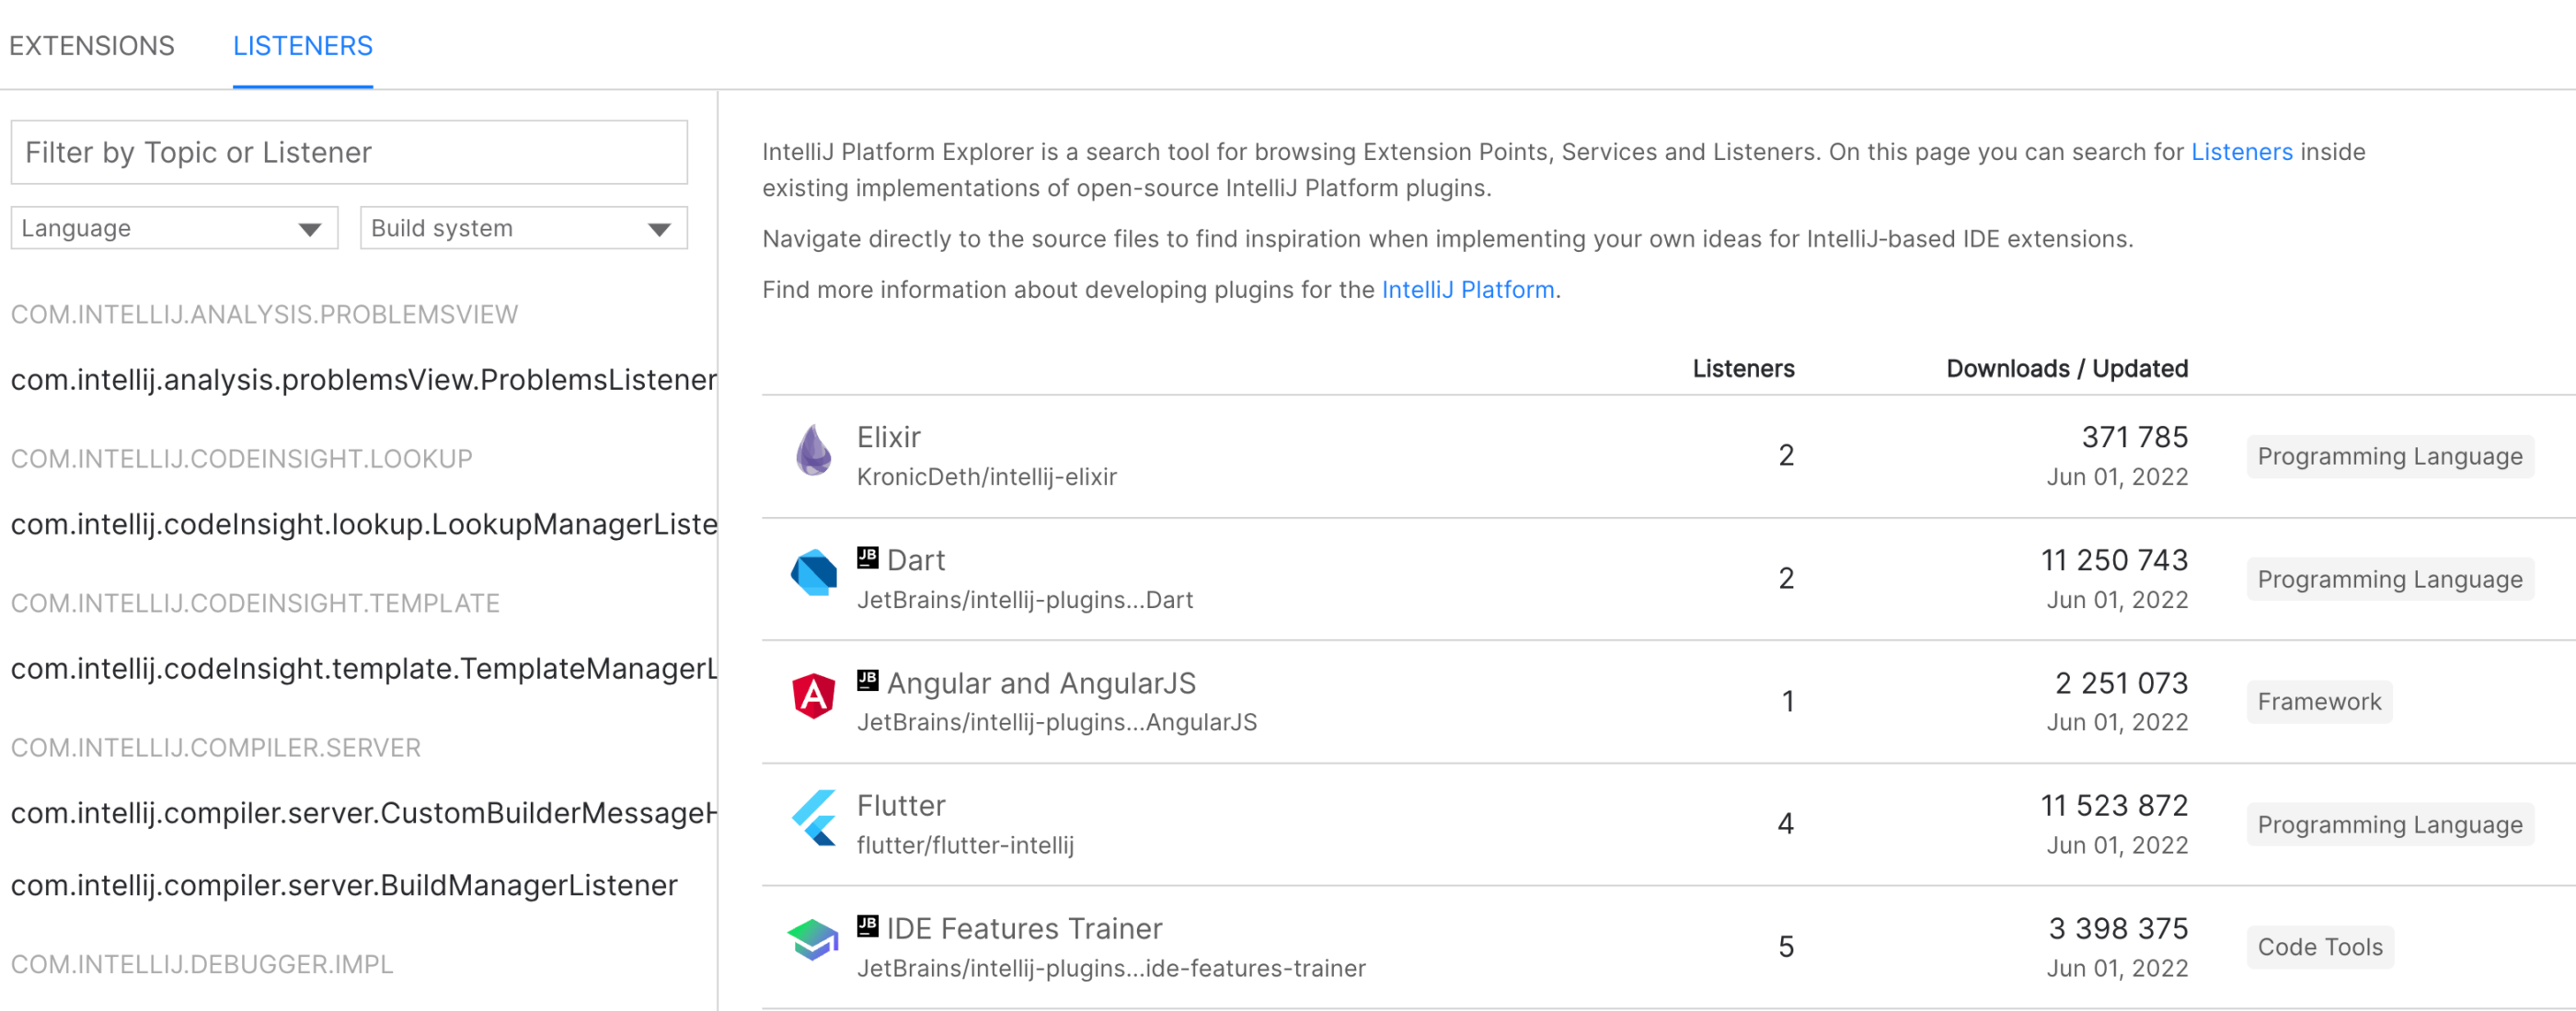Click the Angular shield logo icon
Image resolution: width=2576 pixels, height=1011 pixels.
[x=814, y=696]
